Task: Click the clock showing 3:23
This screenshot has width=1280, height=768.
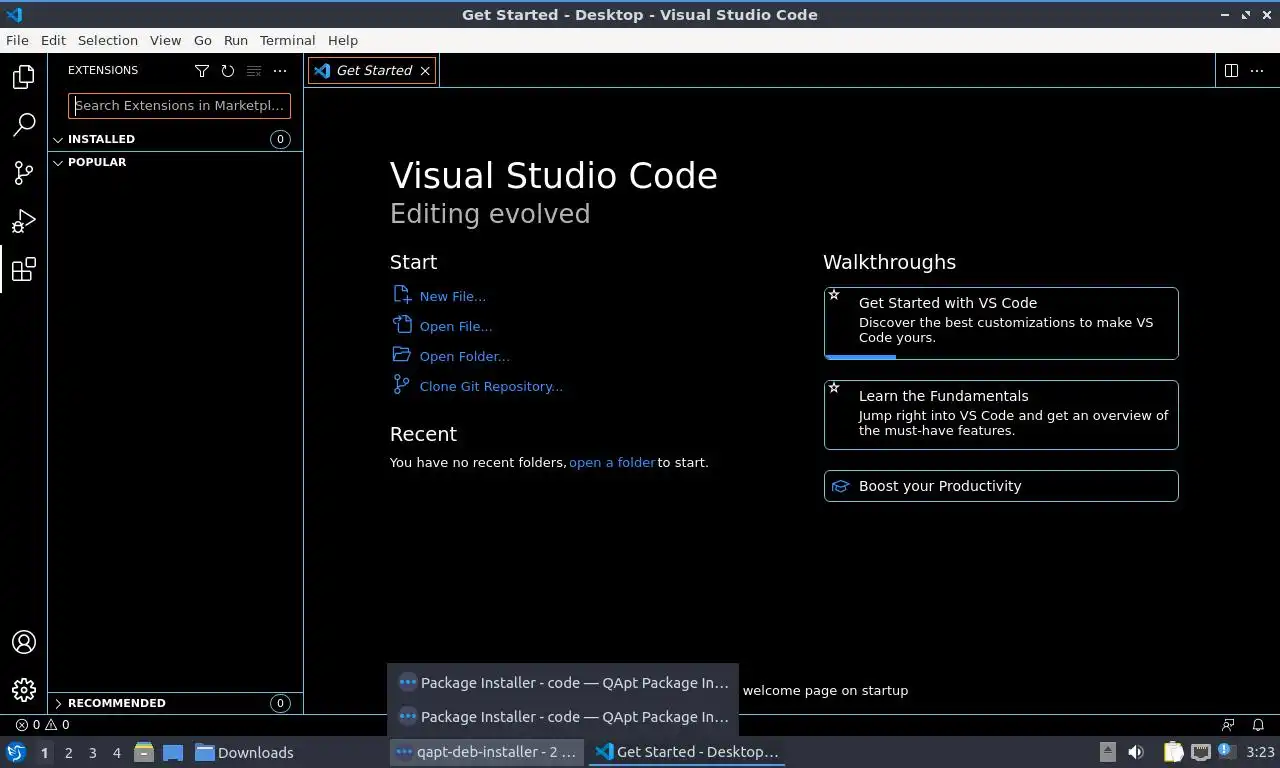Action: 1260,752
